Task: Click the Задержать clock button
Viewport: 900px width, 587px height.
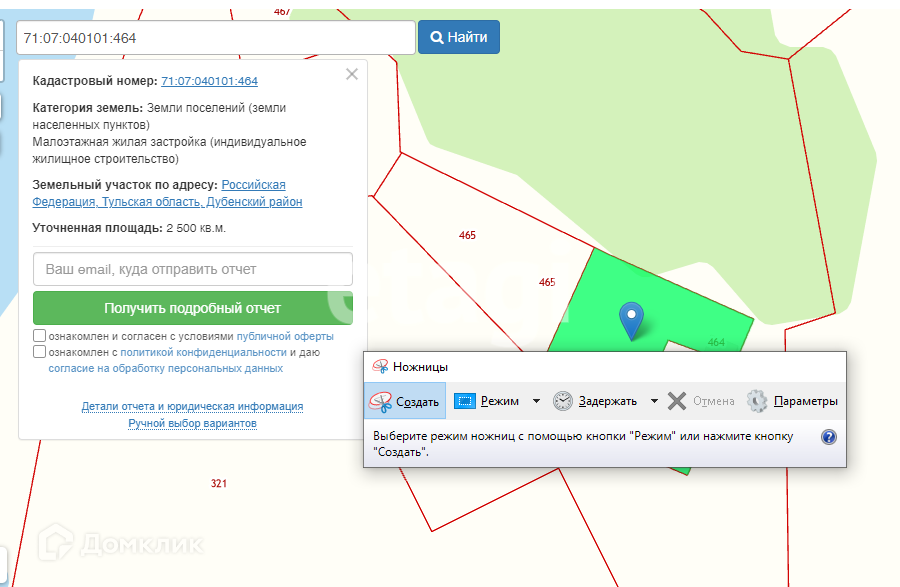Action: [595, 401]
